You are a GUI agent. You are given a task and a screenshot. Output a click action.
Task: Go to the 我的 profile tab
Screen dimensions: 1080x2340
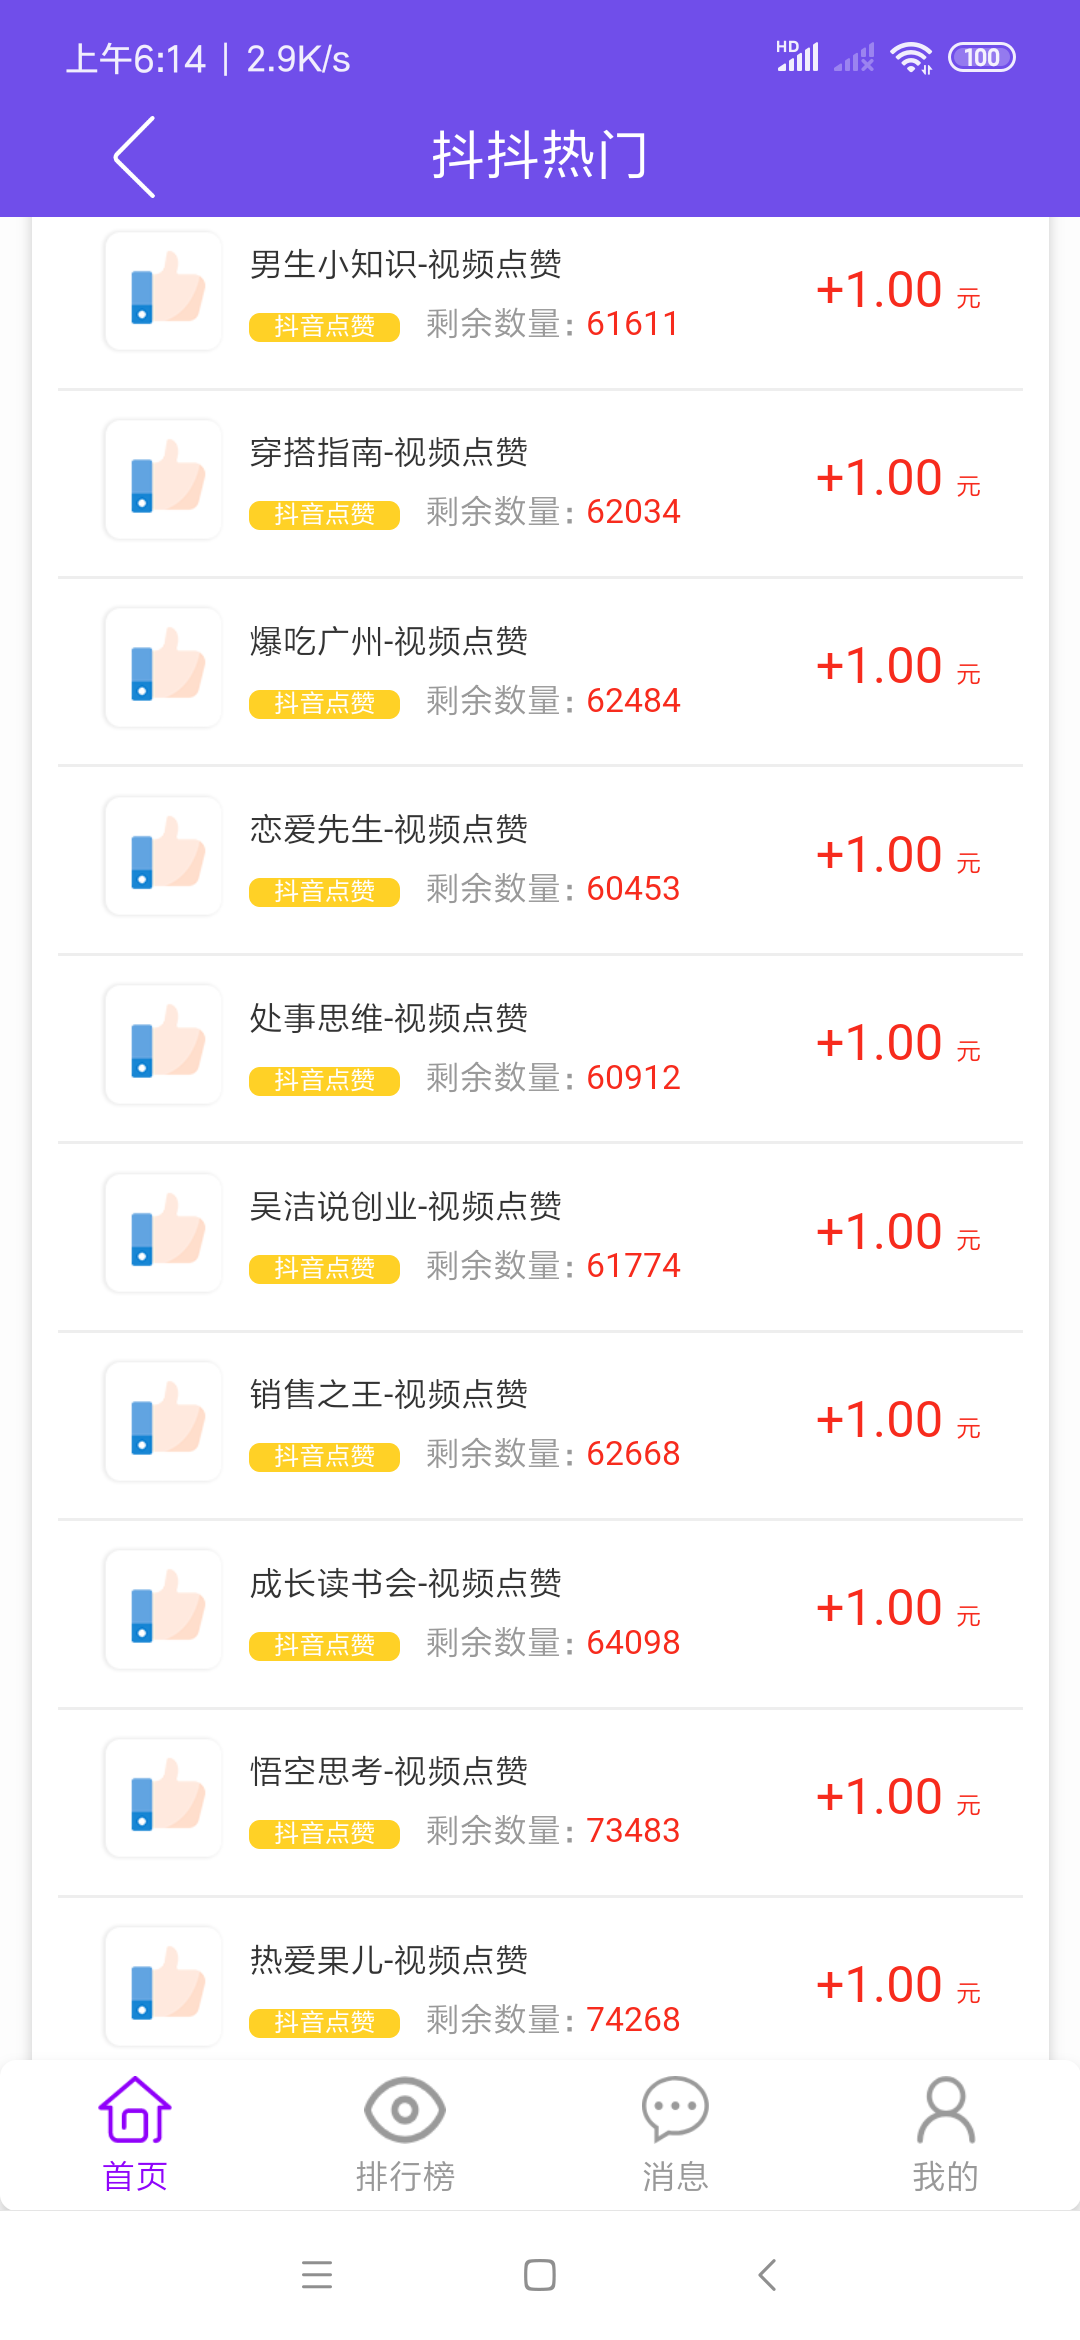(945, 2133)
